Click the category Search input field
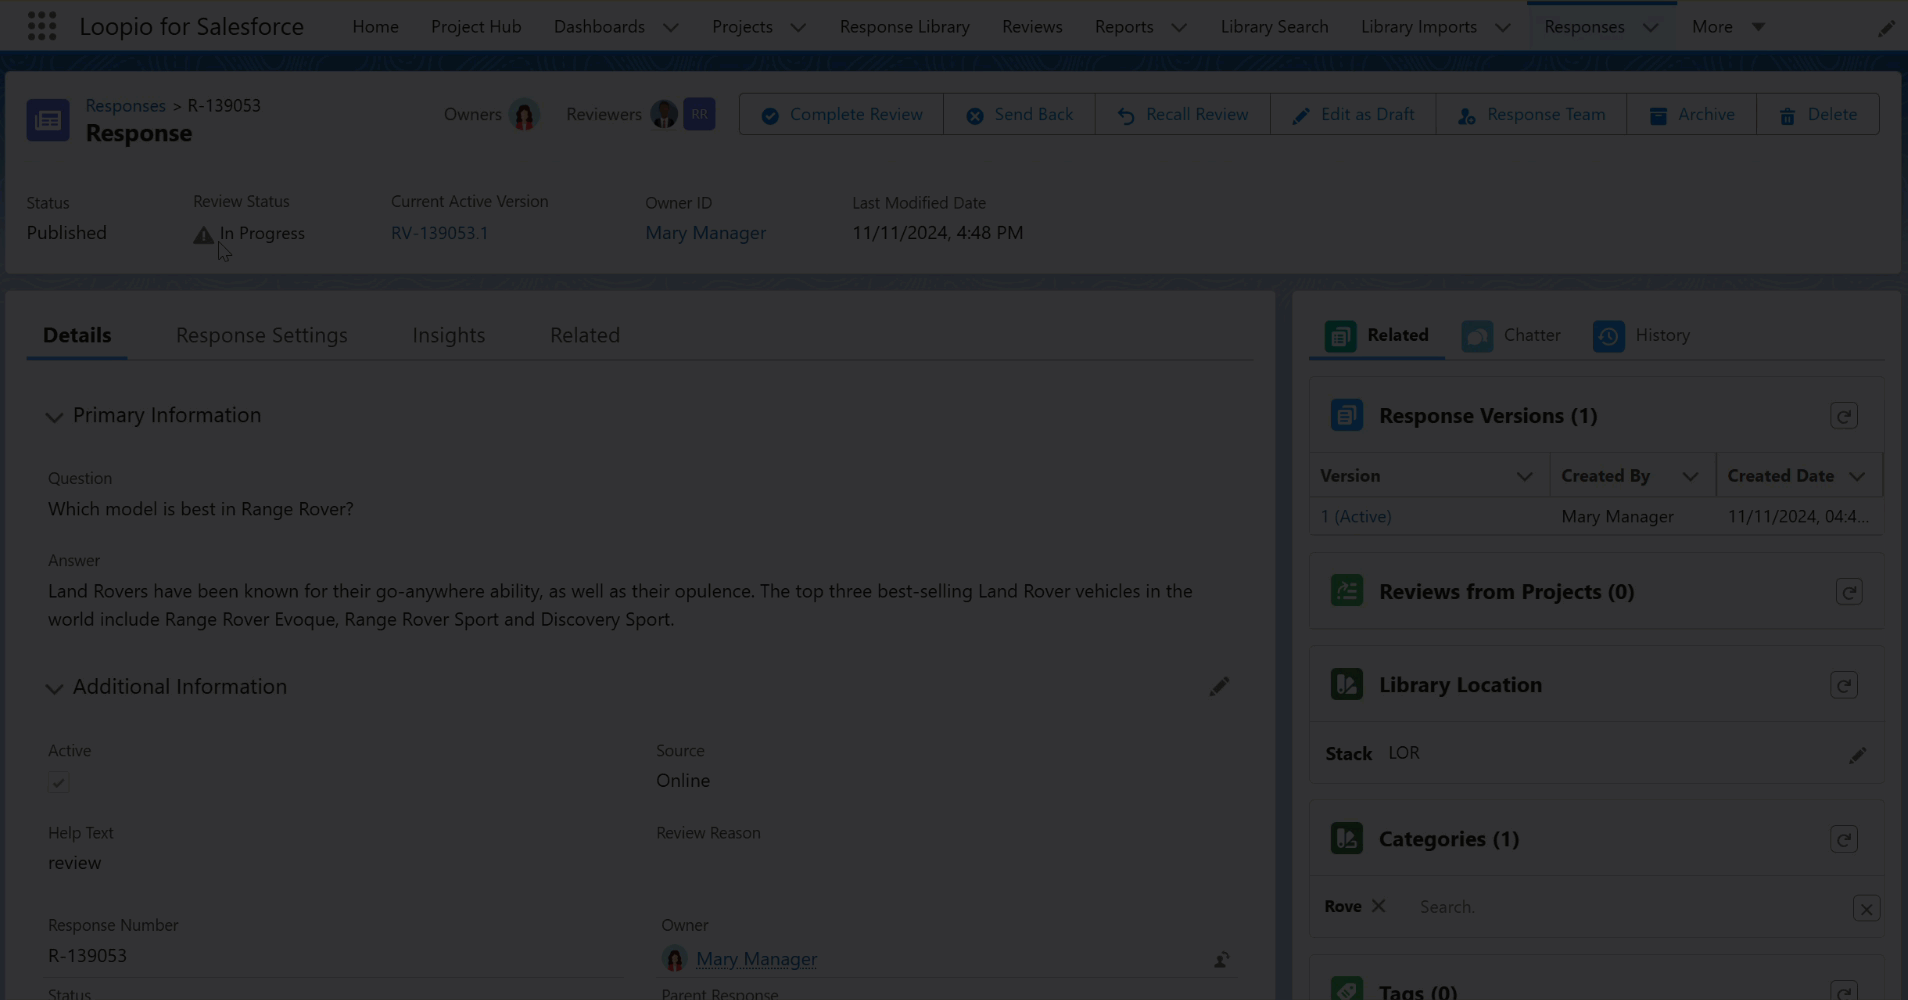 click(x=1630, y=907)
